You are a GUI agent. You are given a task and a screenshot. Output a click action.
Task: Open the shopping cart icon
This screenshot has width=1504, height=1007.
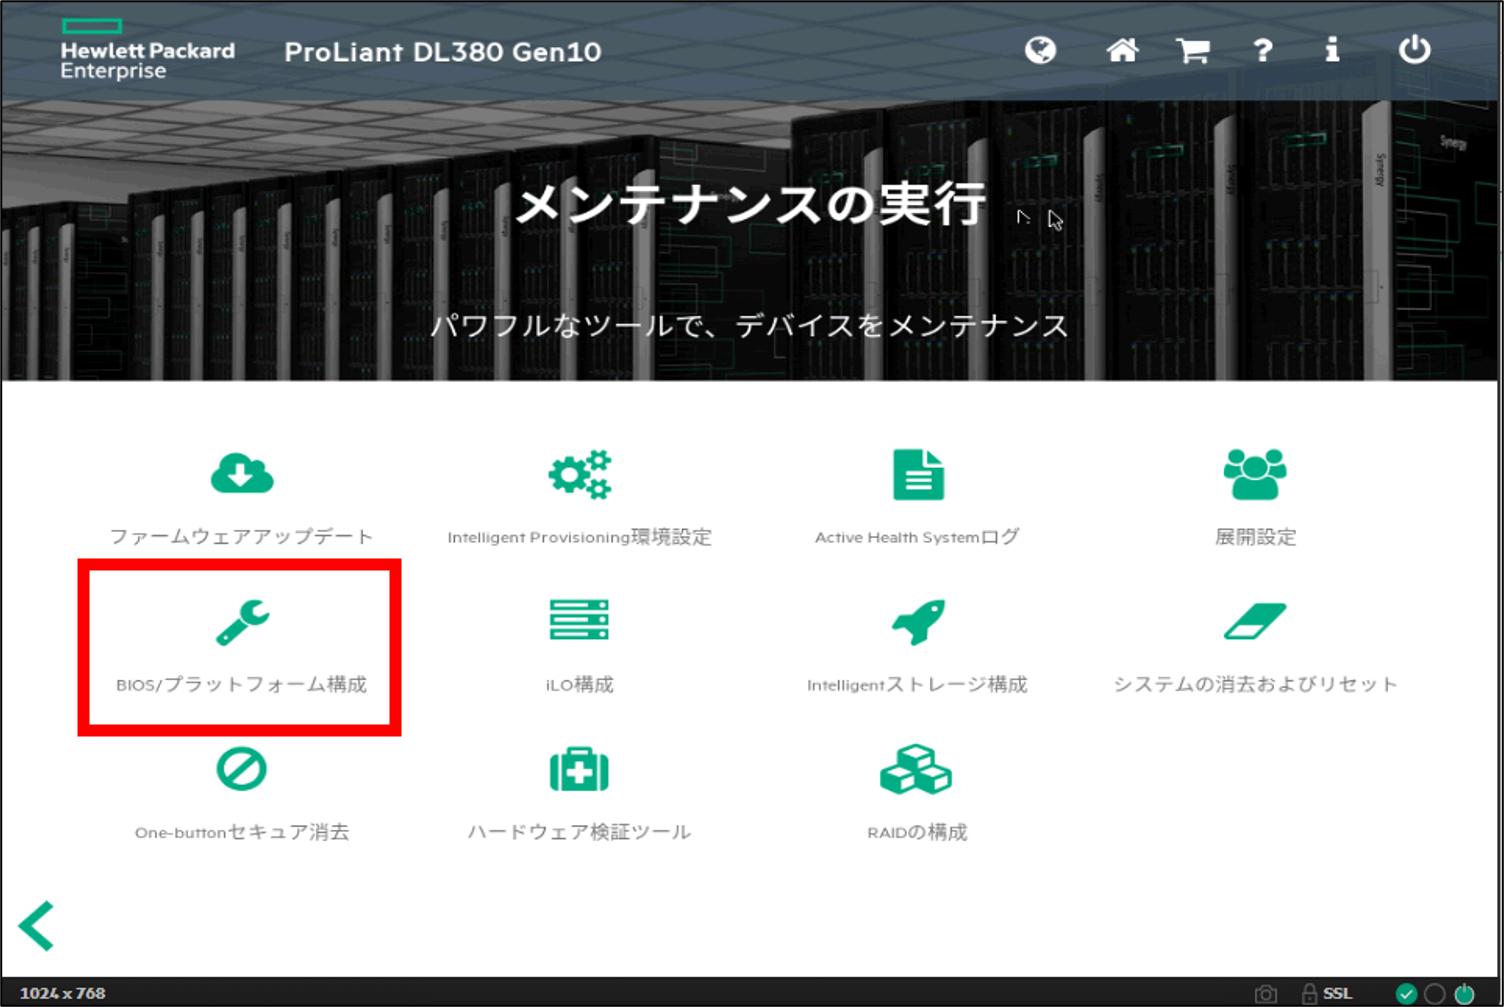pos(1193,50)
